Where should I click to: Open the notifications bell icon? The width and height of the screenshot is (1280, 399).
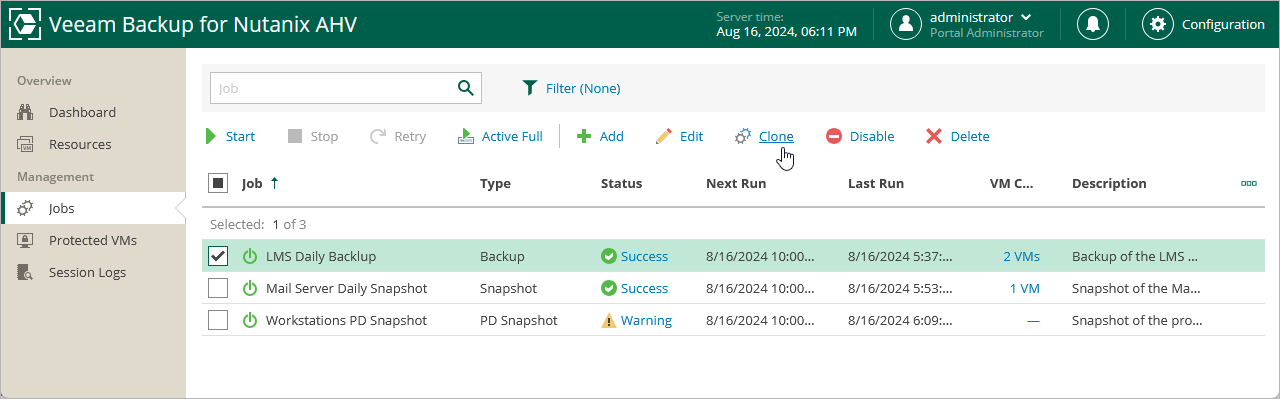pyautogui.click(x=1092, y=24)
